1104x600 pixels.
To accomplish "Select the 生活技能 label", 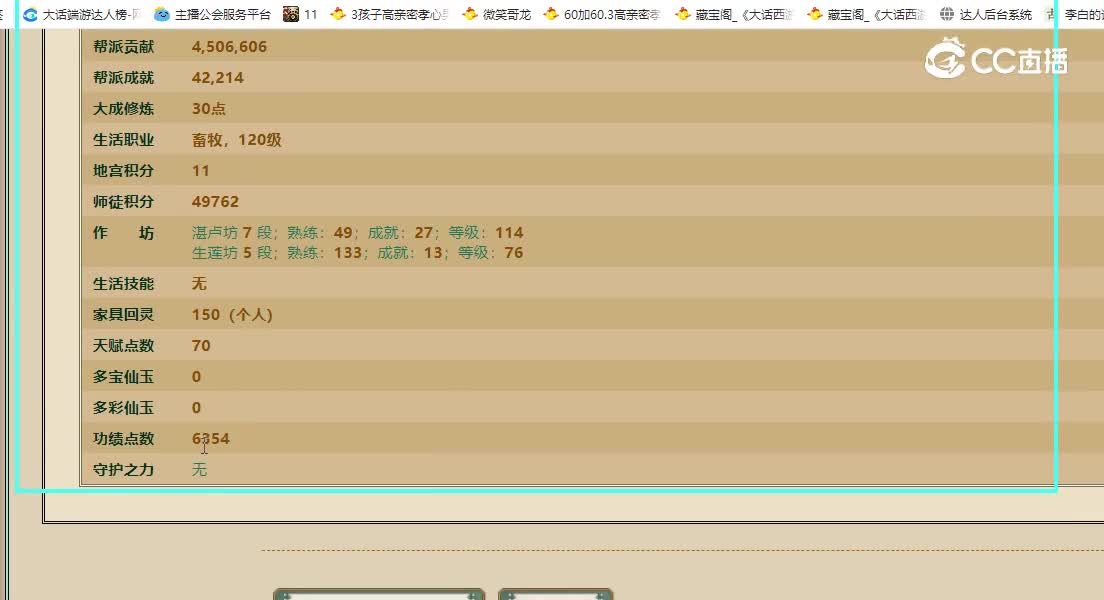I will [x=123, y=283].
